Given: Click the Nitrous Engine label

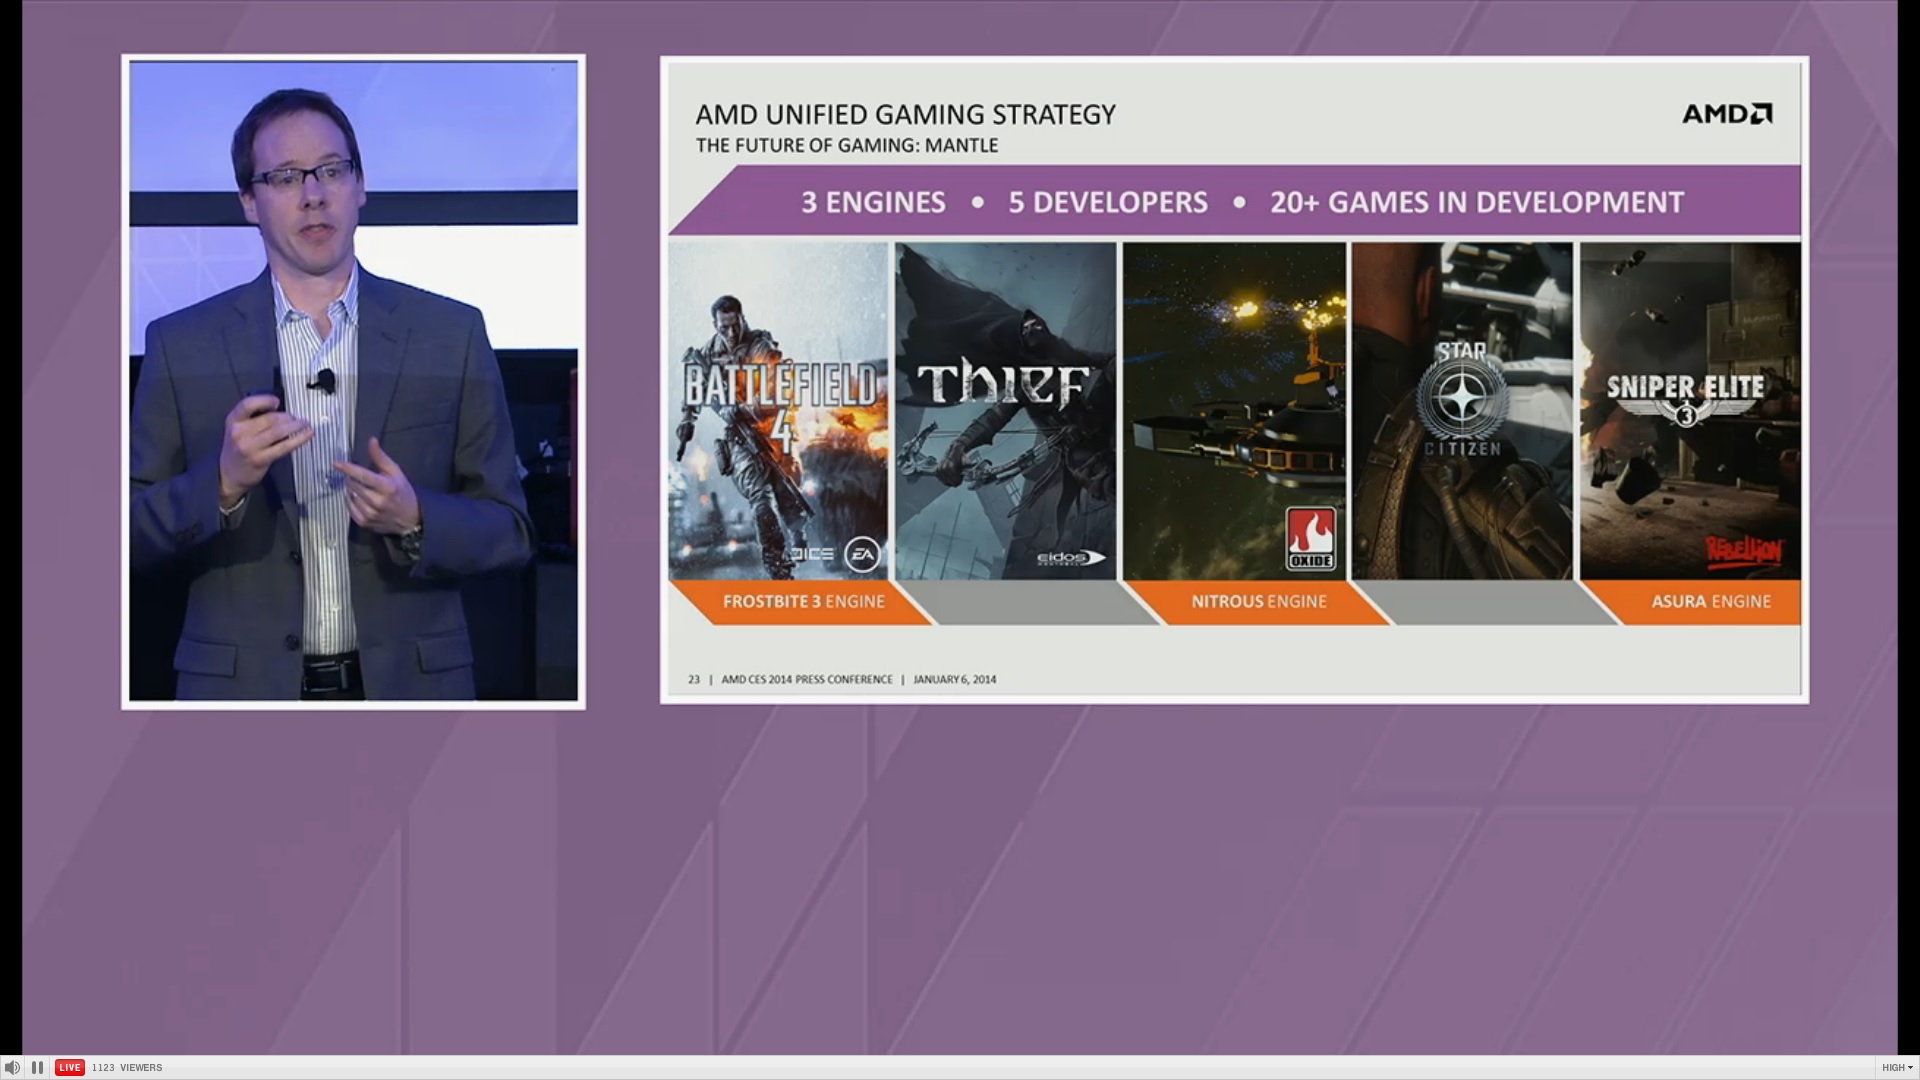Looking at the screenshot, I should [1258, 601].
